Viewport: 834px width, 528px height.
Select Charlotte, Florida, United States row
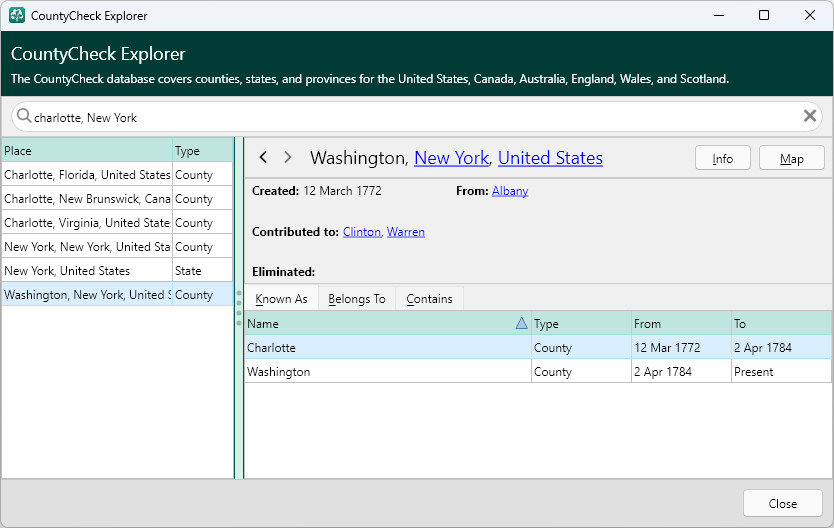click(118, 174)
